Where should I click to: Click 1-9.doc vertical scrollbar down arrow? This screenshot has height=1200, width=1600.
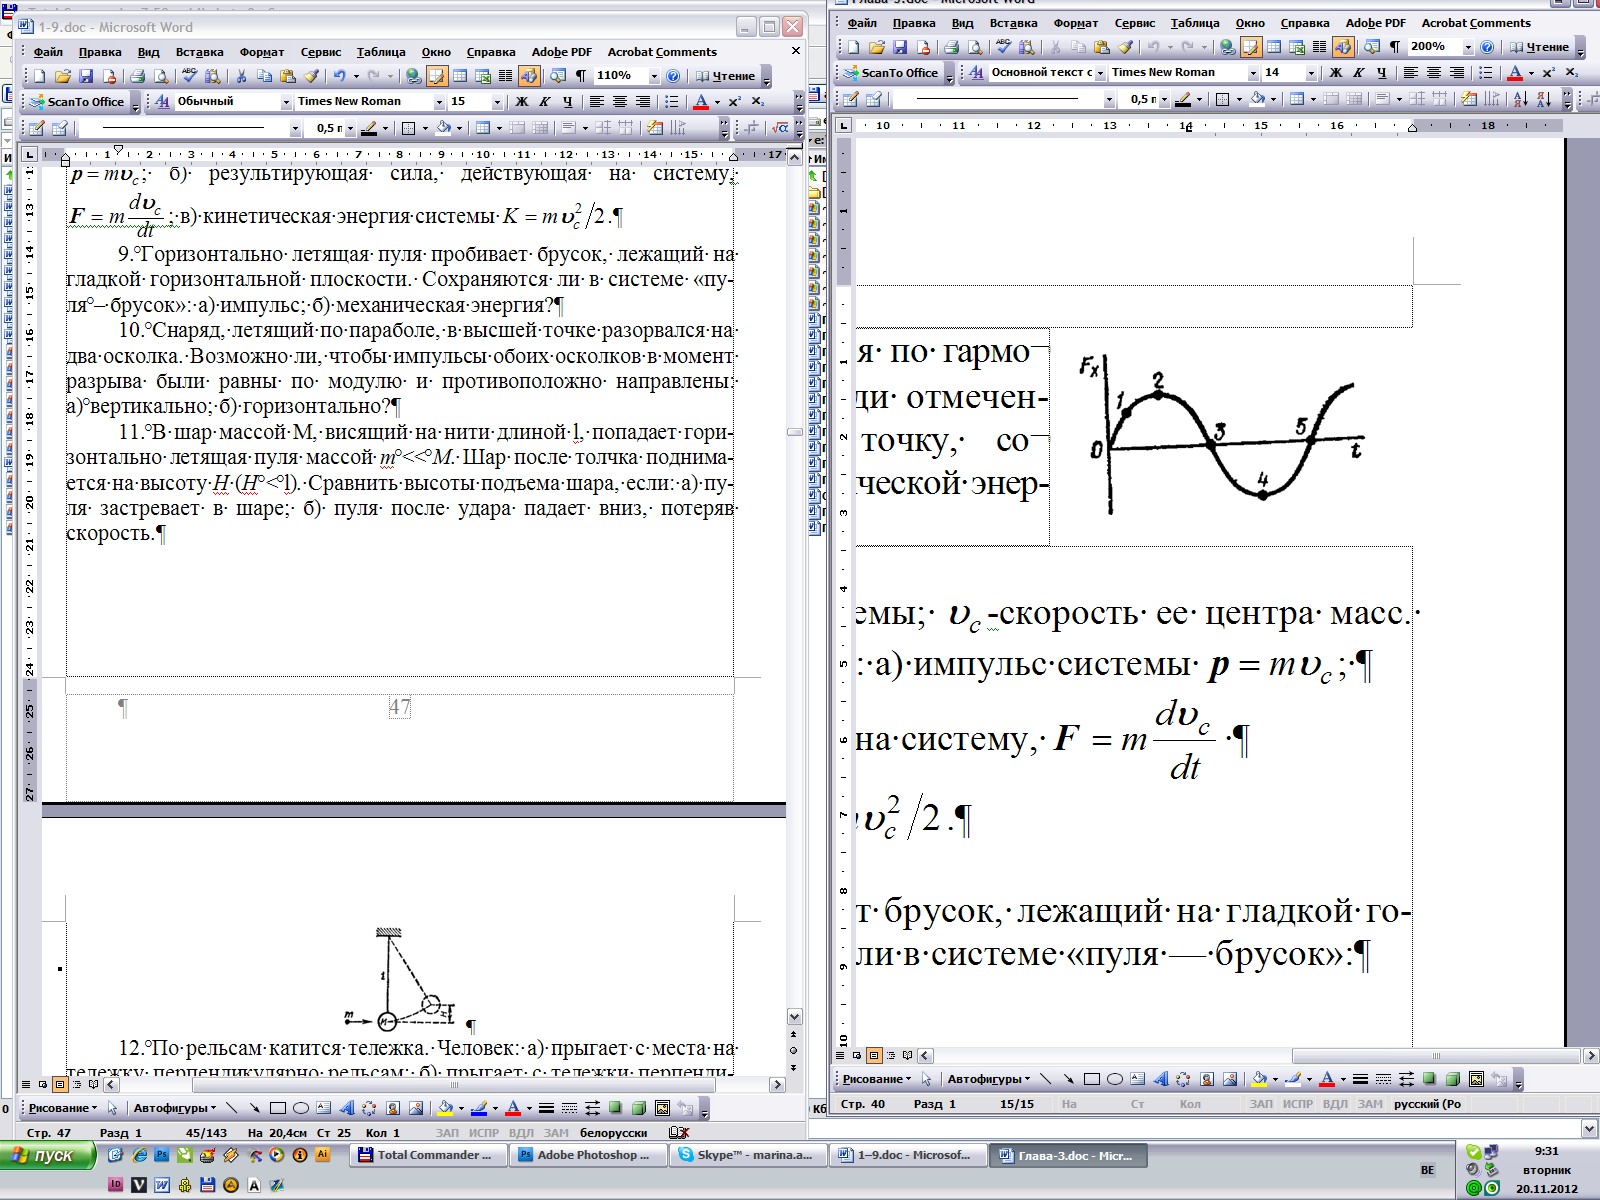point(795,1016)
